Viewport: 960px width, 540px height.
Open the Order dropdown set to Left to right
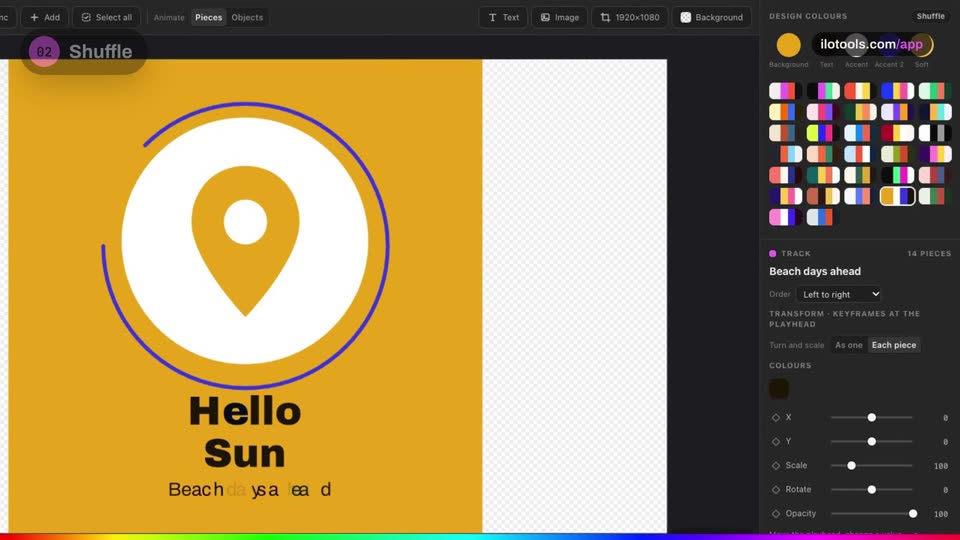click(x=839, y=294)
